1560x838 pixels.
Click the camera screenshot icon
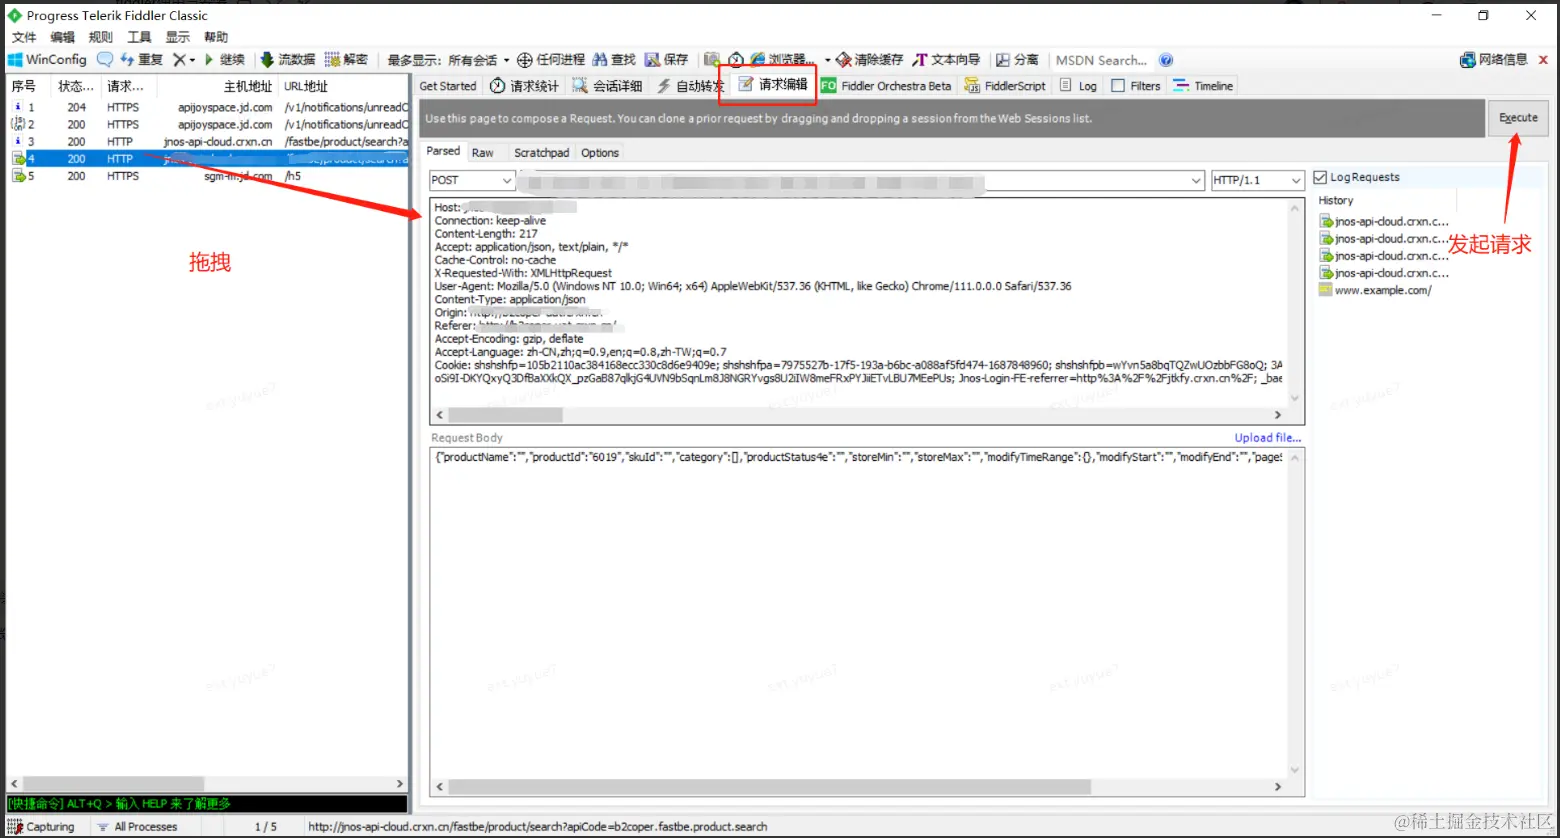[x=712, y=60]
